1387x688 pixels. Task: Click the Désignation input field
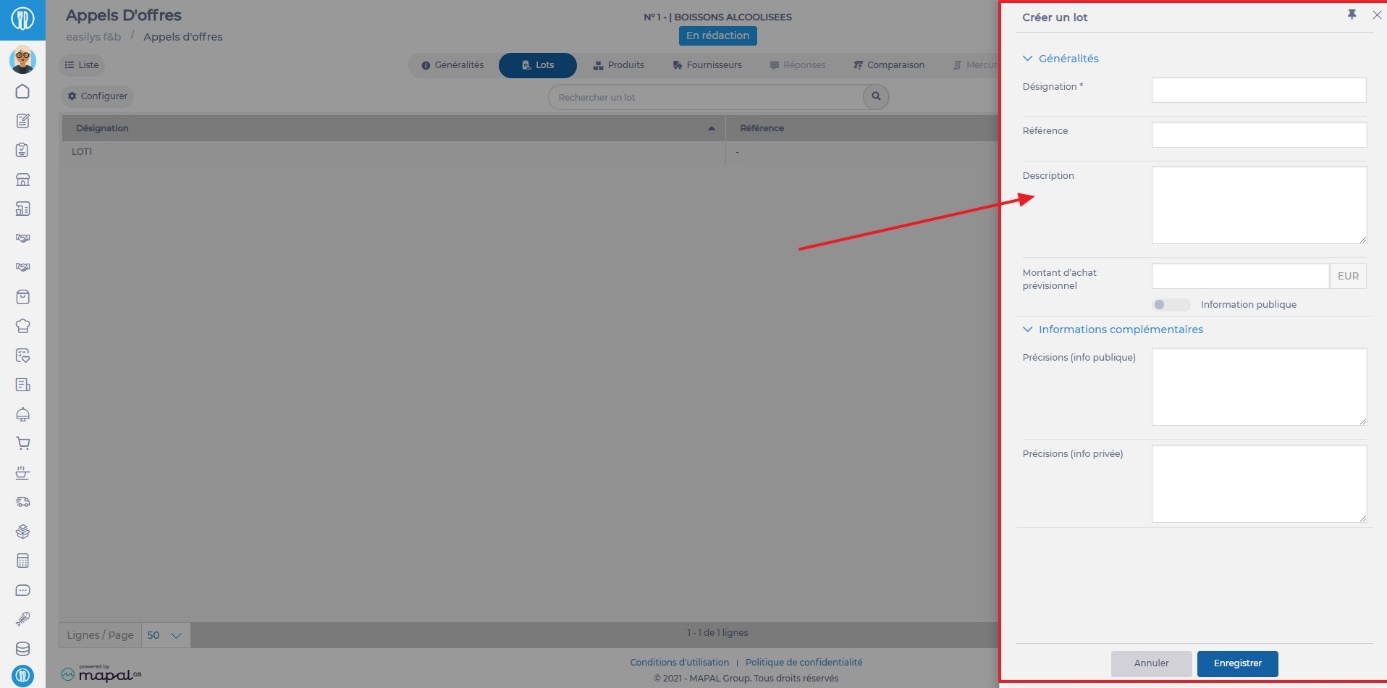(1258, 90)
